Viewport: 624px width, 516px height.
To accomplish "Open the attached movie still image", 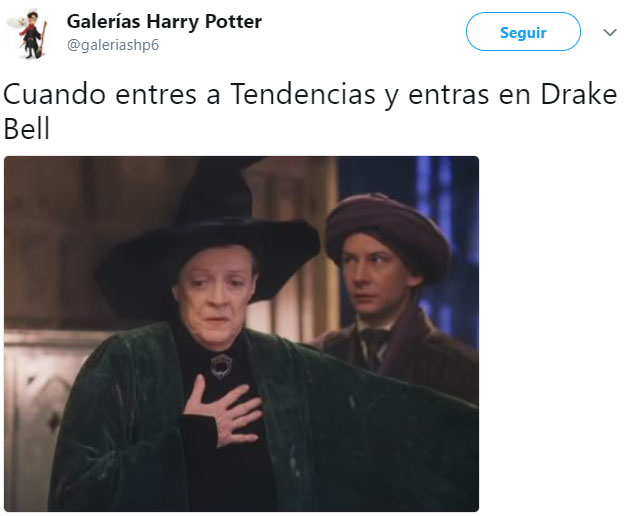I will tap(241, 334).
